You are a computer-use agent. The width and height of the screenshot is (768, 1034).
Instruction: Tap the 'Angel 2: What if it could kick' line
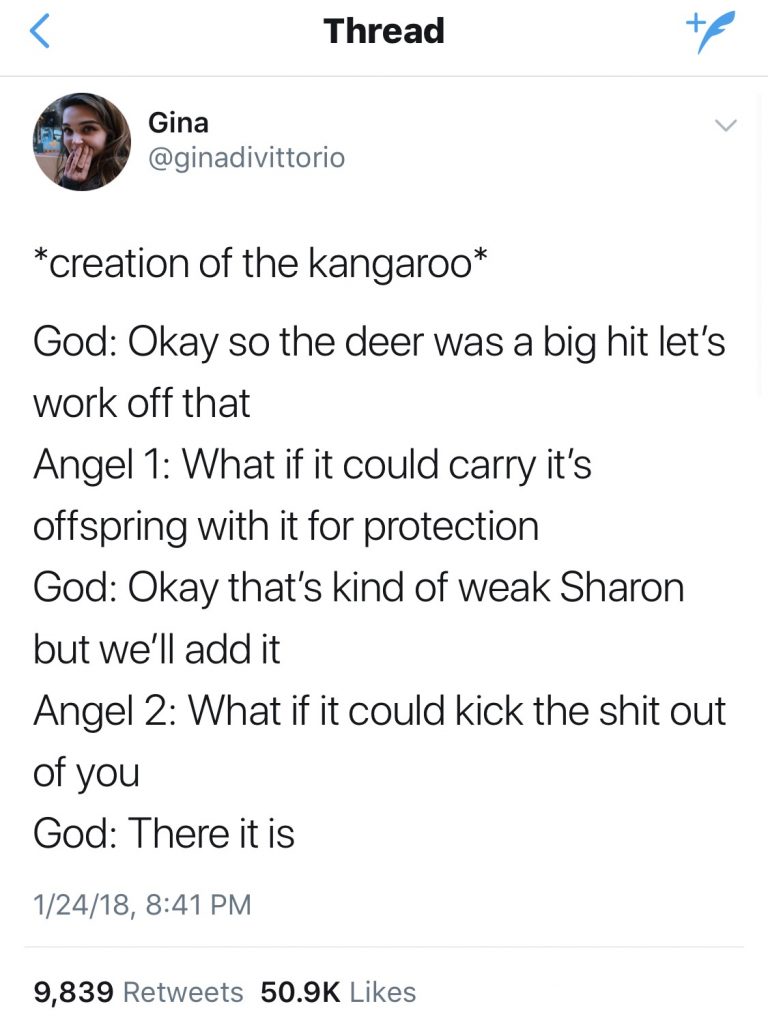click(380, 712)
